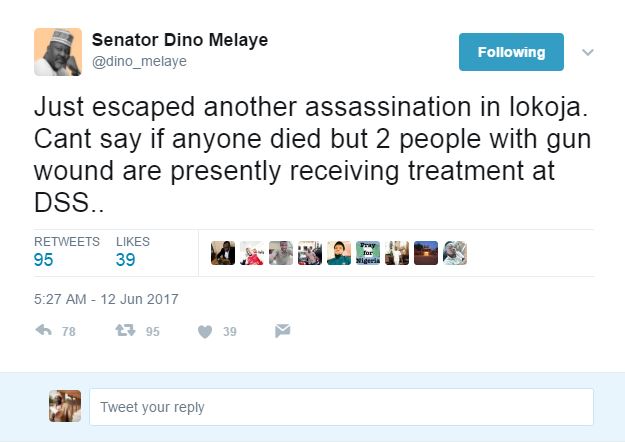Open Senator Dino Melaye's profile picture
This screenshot has height=442, width=625.
(x=58, y=52)
